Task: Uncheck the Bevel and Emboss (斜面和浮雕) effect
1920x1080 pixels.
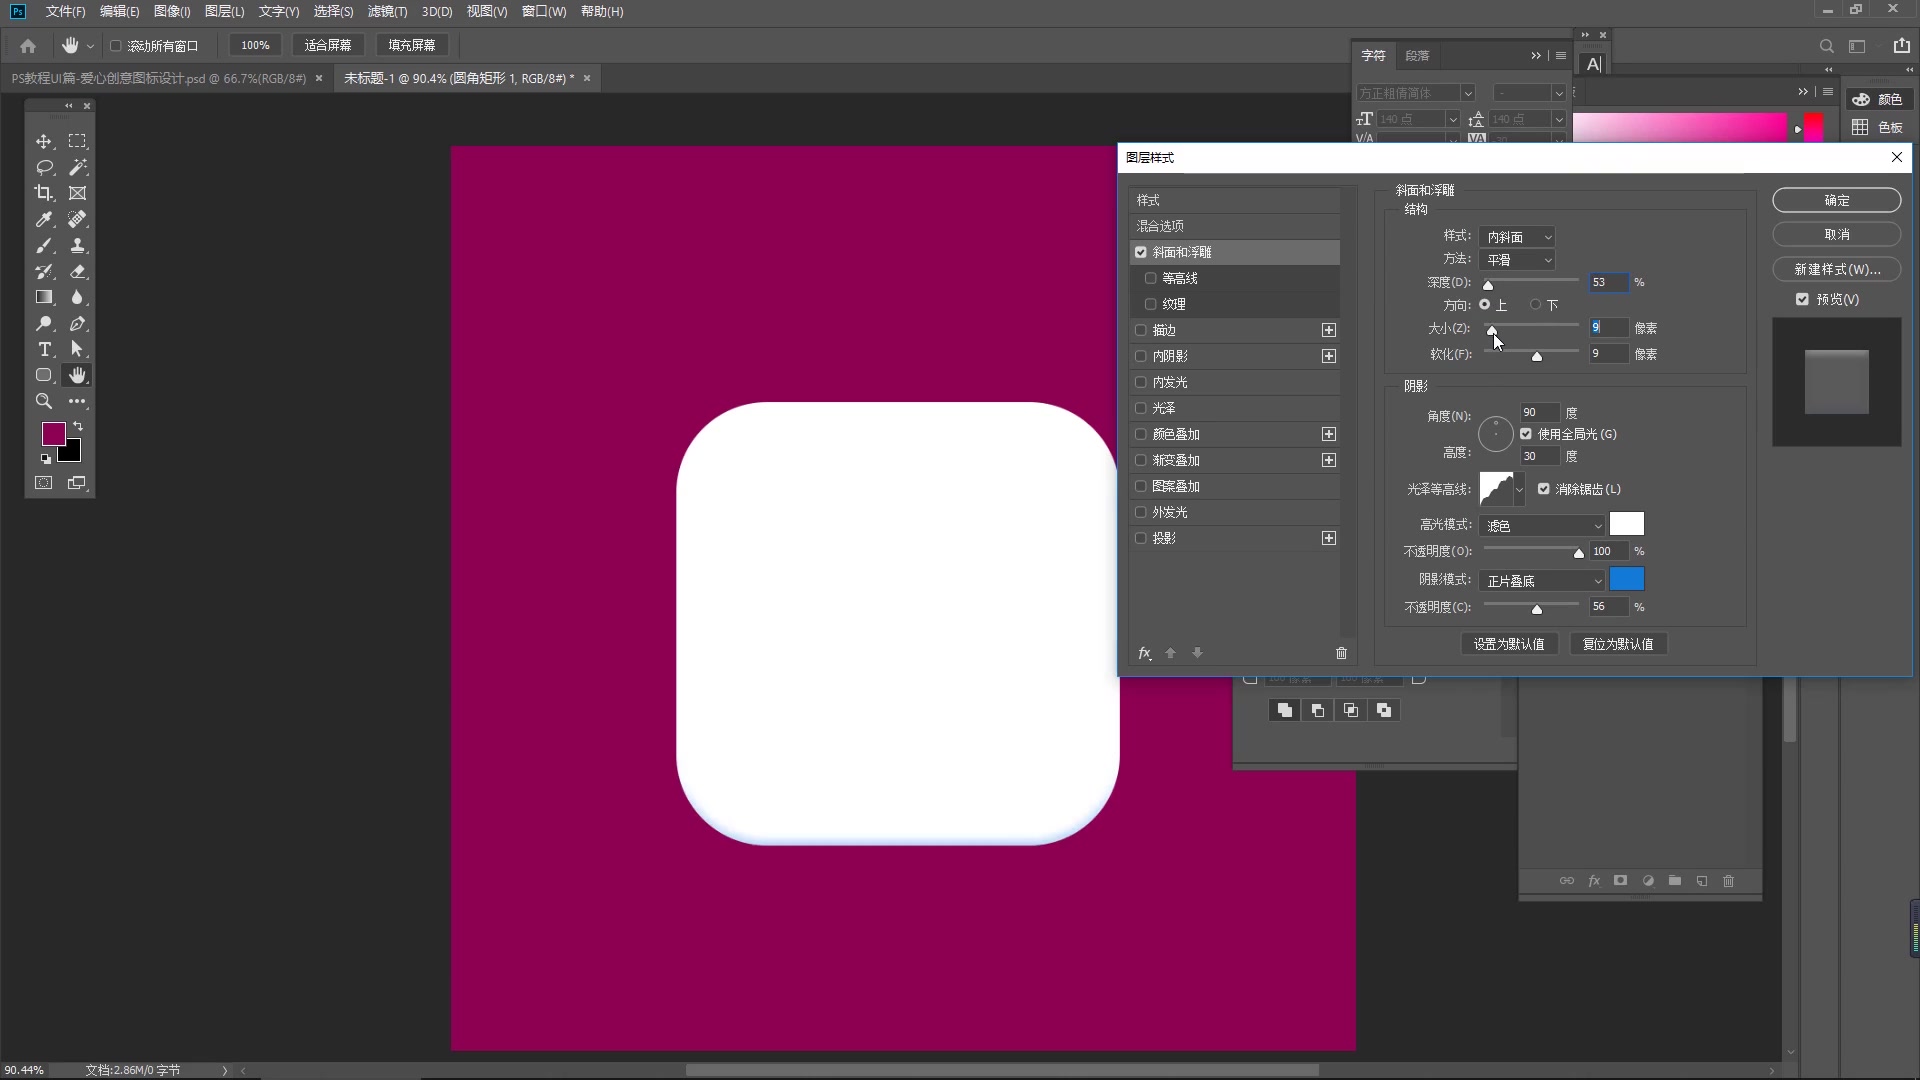Action: tap(1141, 252)
